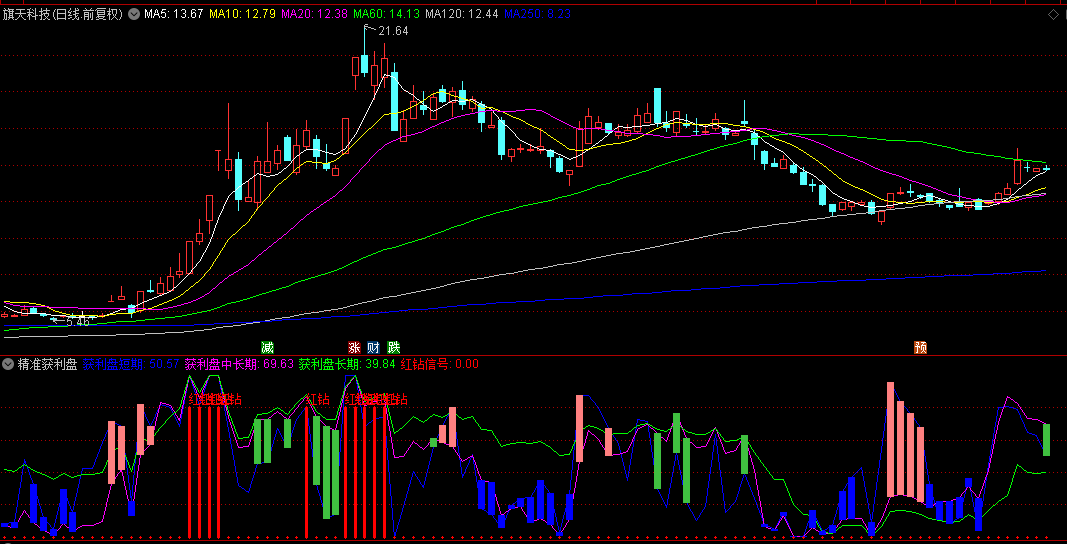
Task: Click the blue 财 event marker
Action: click(374, 347)
